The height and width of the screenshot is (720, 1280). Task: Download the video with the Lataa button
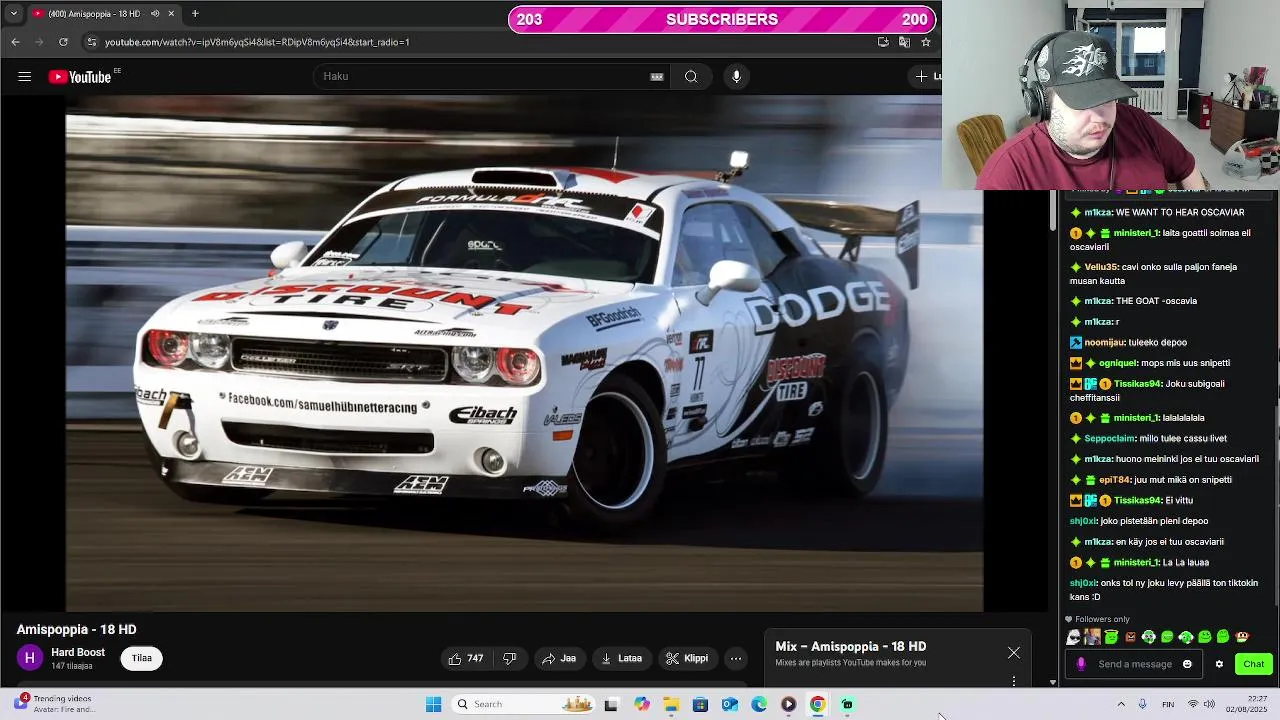tap(621, 658)
